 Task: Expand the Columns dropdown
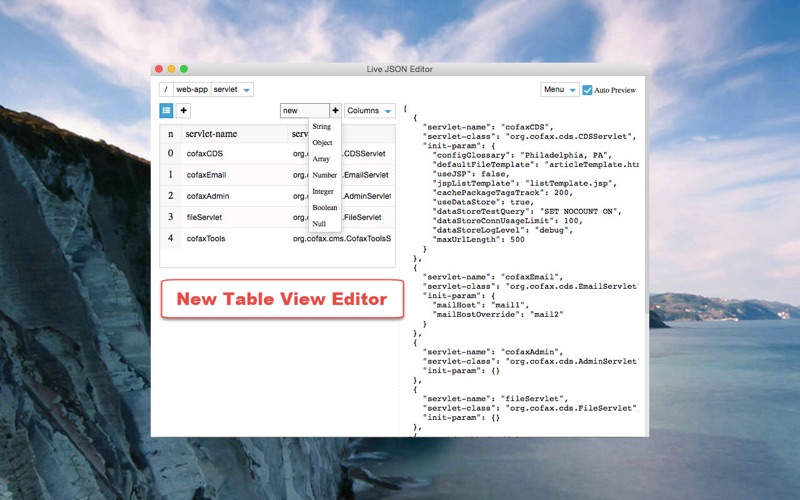369,110
